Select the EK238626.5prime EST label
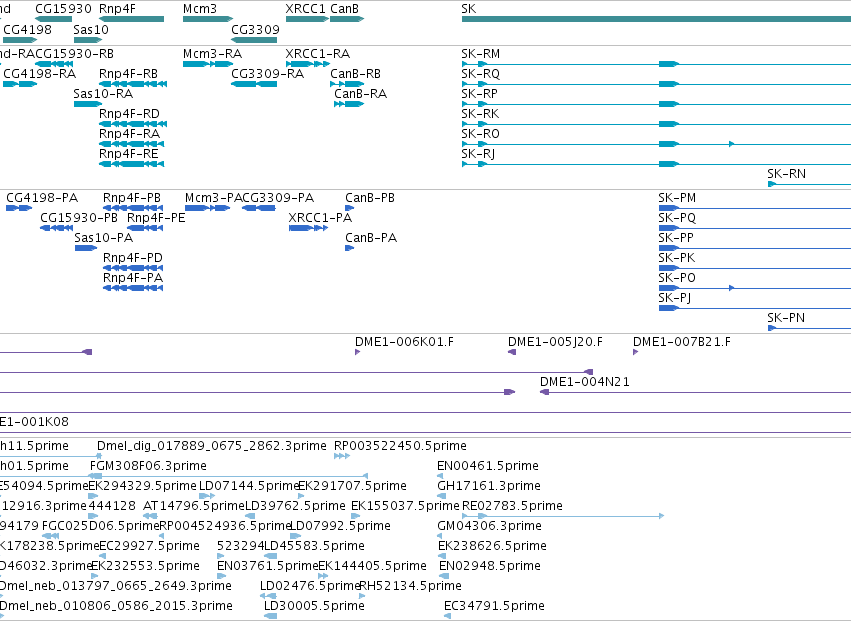Screen dimensions: 851x621 coord(492,547)
